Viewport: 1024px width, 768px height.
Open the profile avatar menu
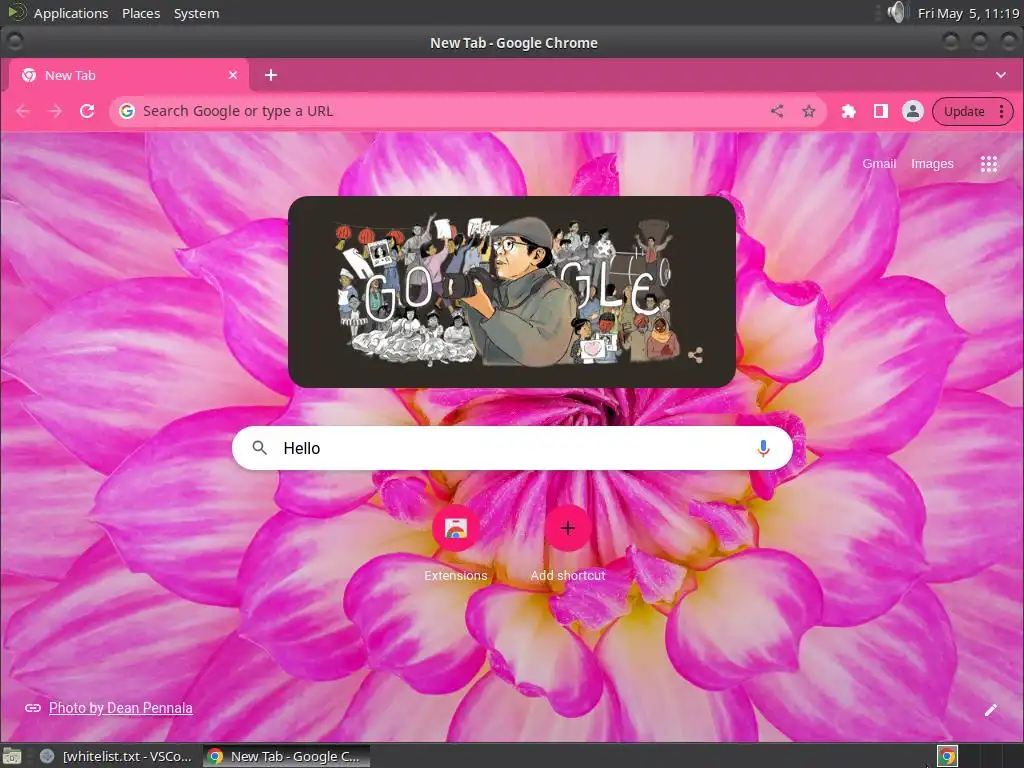point(912,111)
